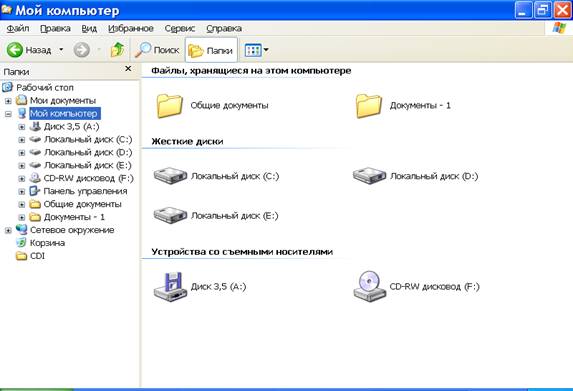Expand Сетевое окружение tree node
The height and width of the screenshot is (391, 573).
(x=8, y=231)
